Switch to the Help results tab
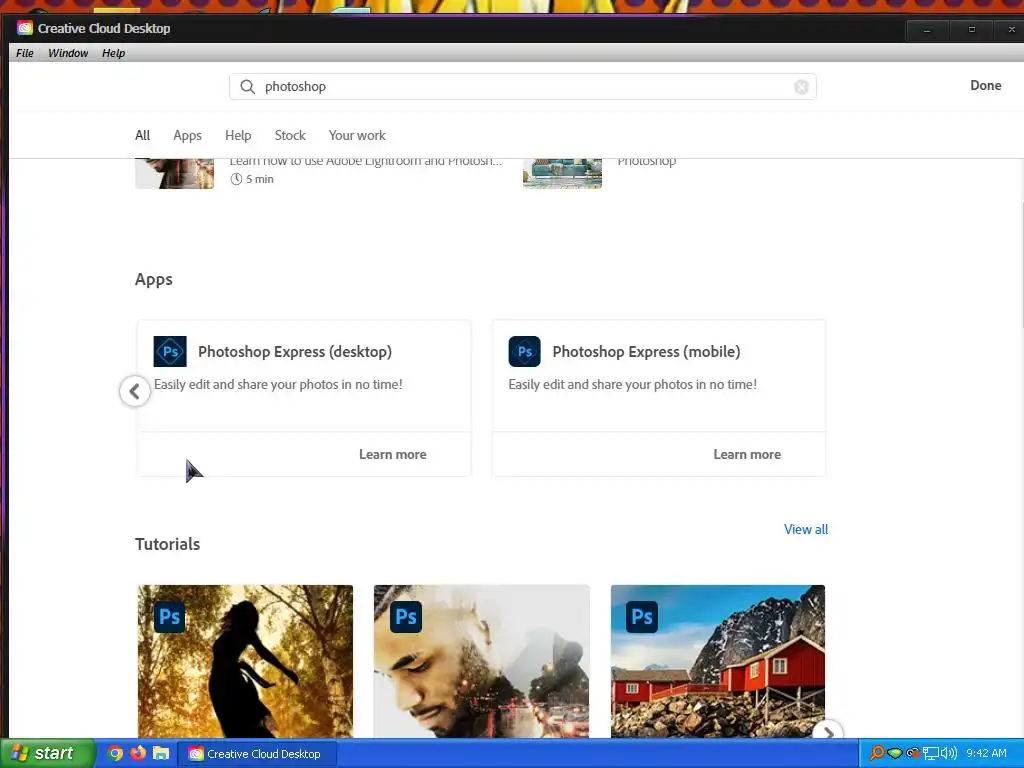 [x=238, y=135]
